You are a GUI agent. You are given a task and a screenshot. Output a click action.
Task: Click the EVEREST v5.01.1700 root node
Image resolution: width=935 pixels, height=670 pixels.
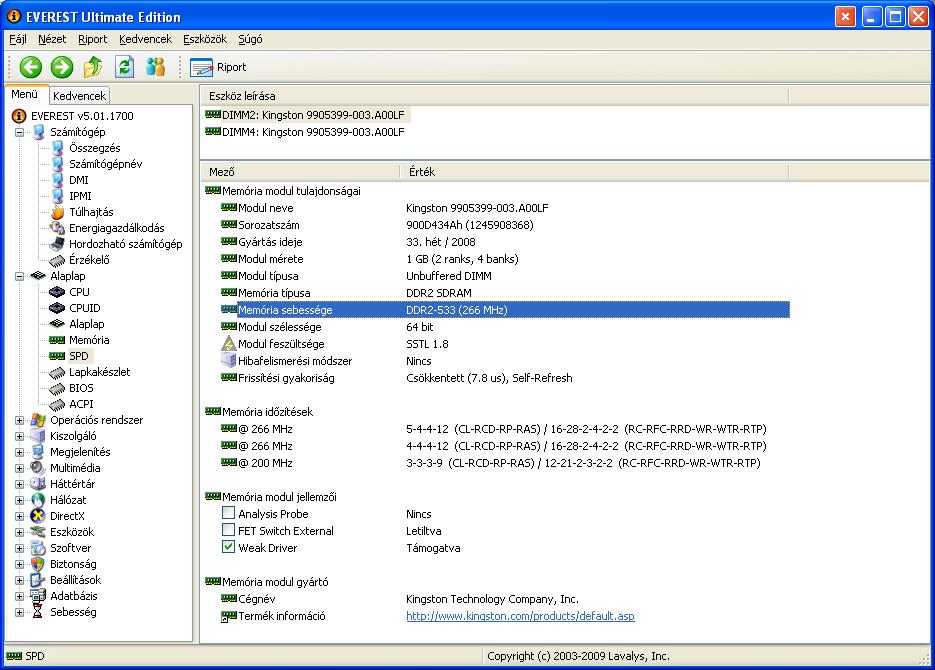coord(82,116)
